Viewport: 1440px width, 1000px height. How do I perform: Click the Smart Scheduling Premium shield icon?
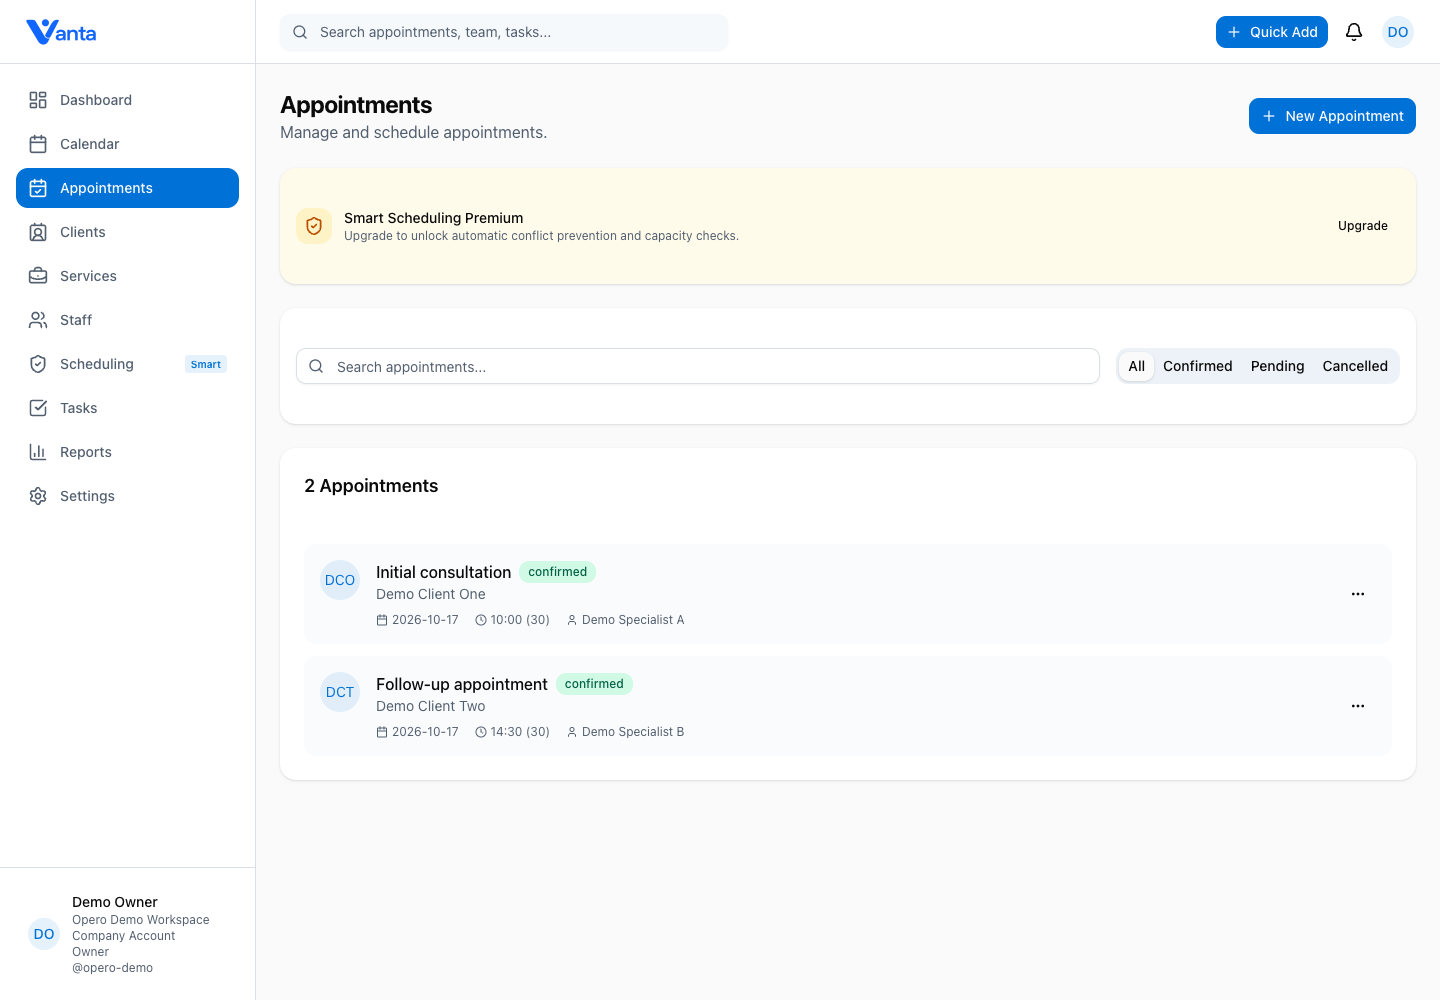click(x=314, y=226)
